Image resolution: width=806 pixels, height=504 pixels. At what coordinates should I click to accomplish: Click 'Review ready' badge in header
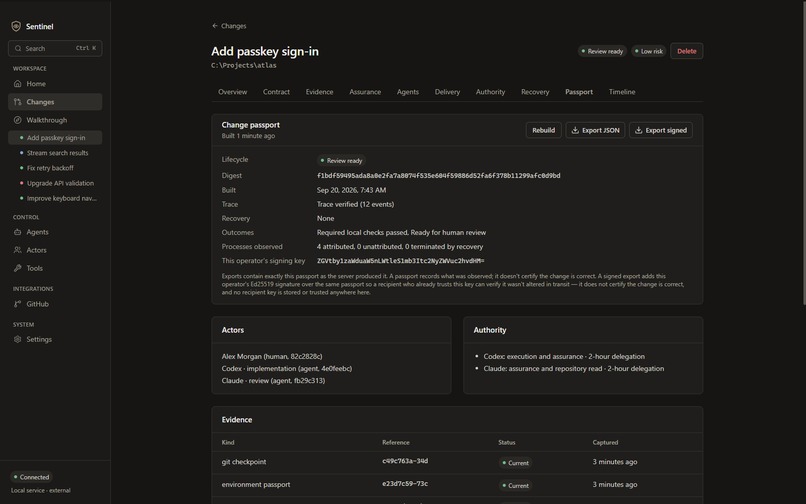602,51
